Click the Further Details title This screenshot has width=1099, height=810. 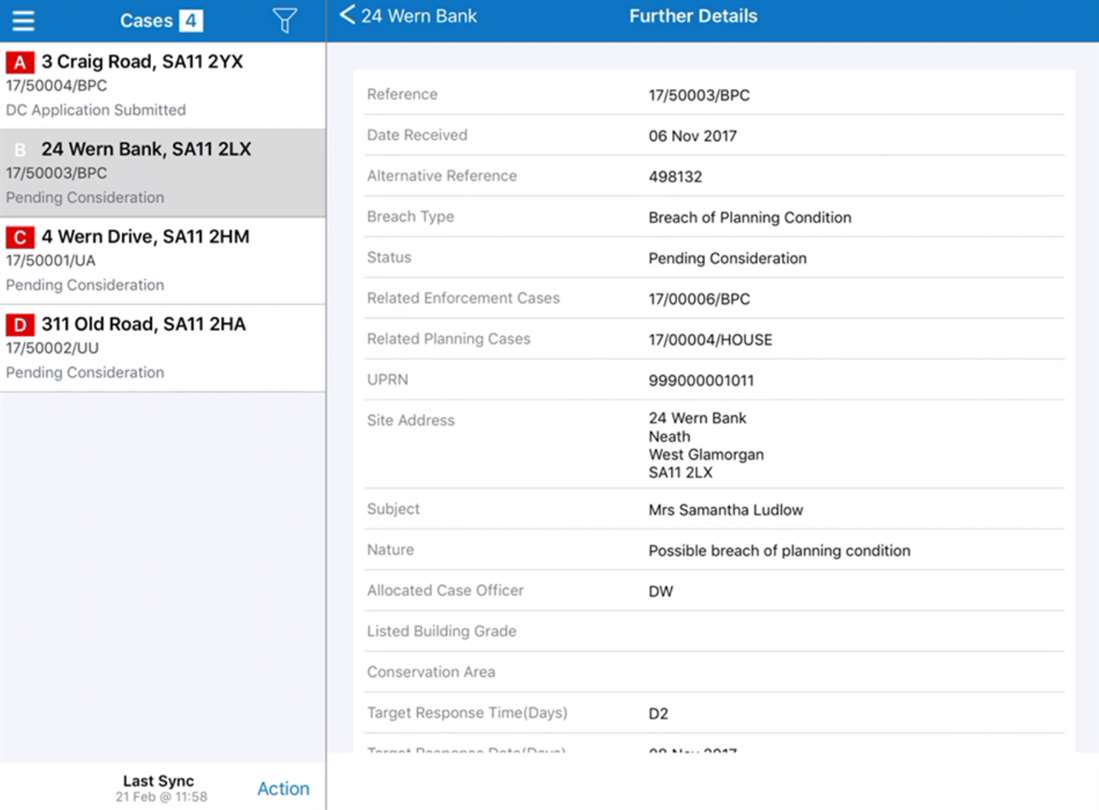click(693, 16)
